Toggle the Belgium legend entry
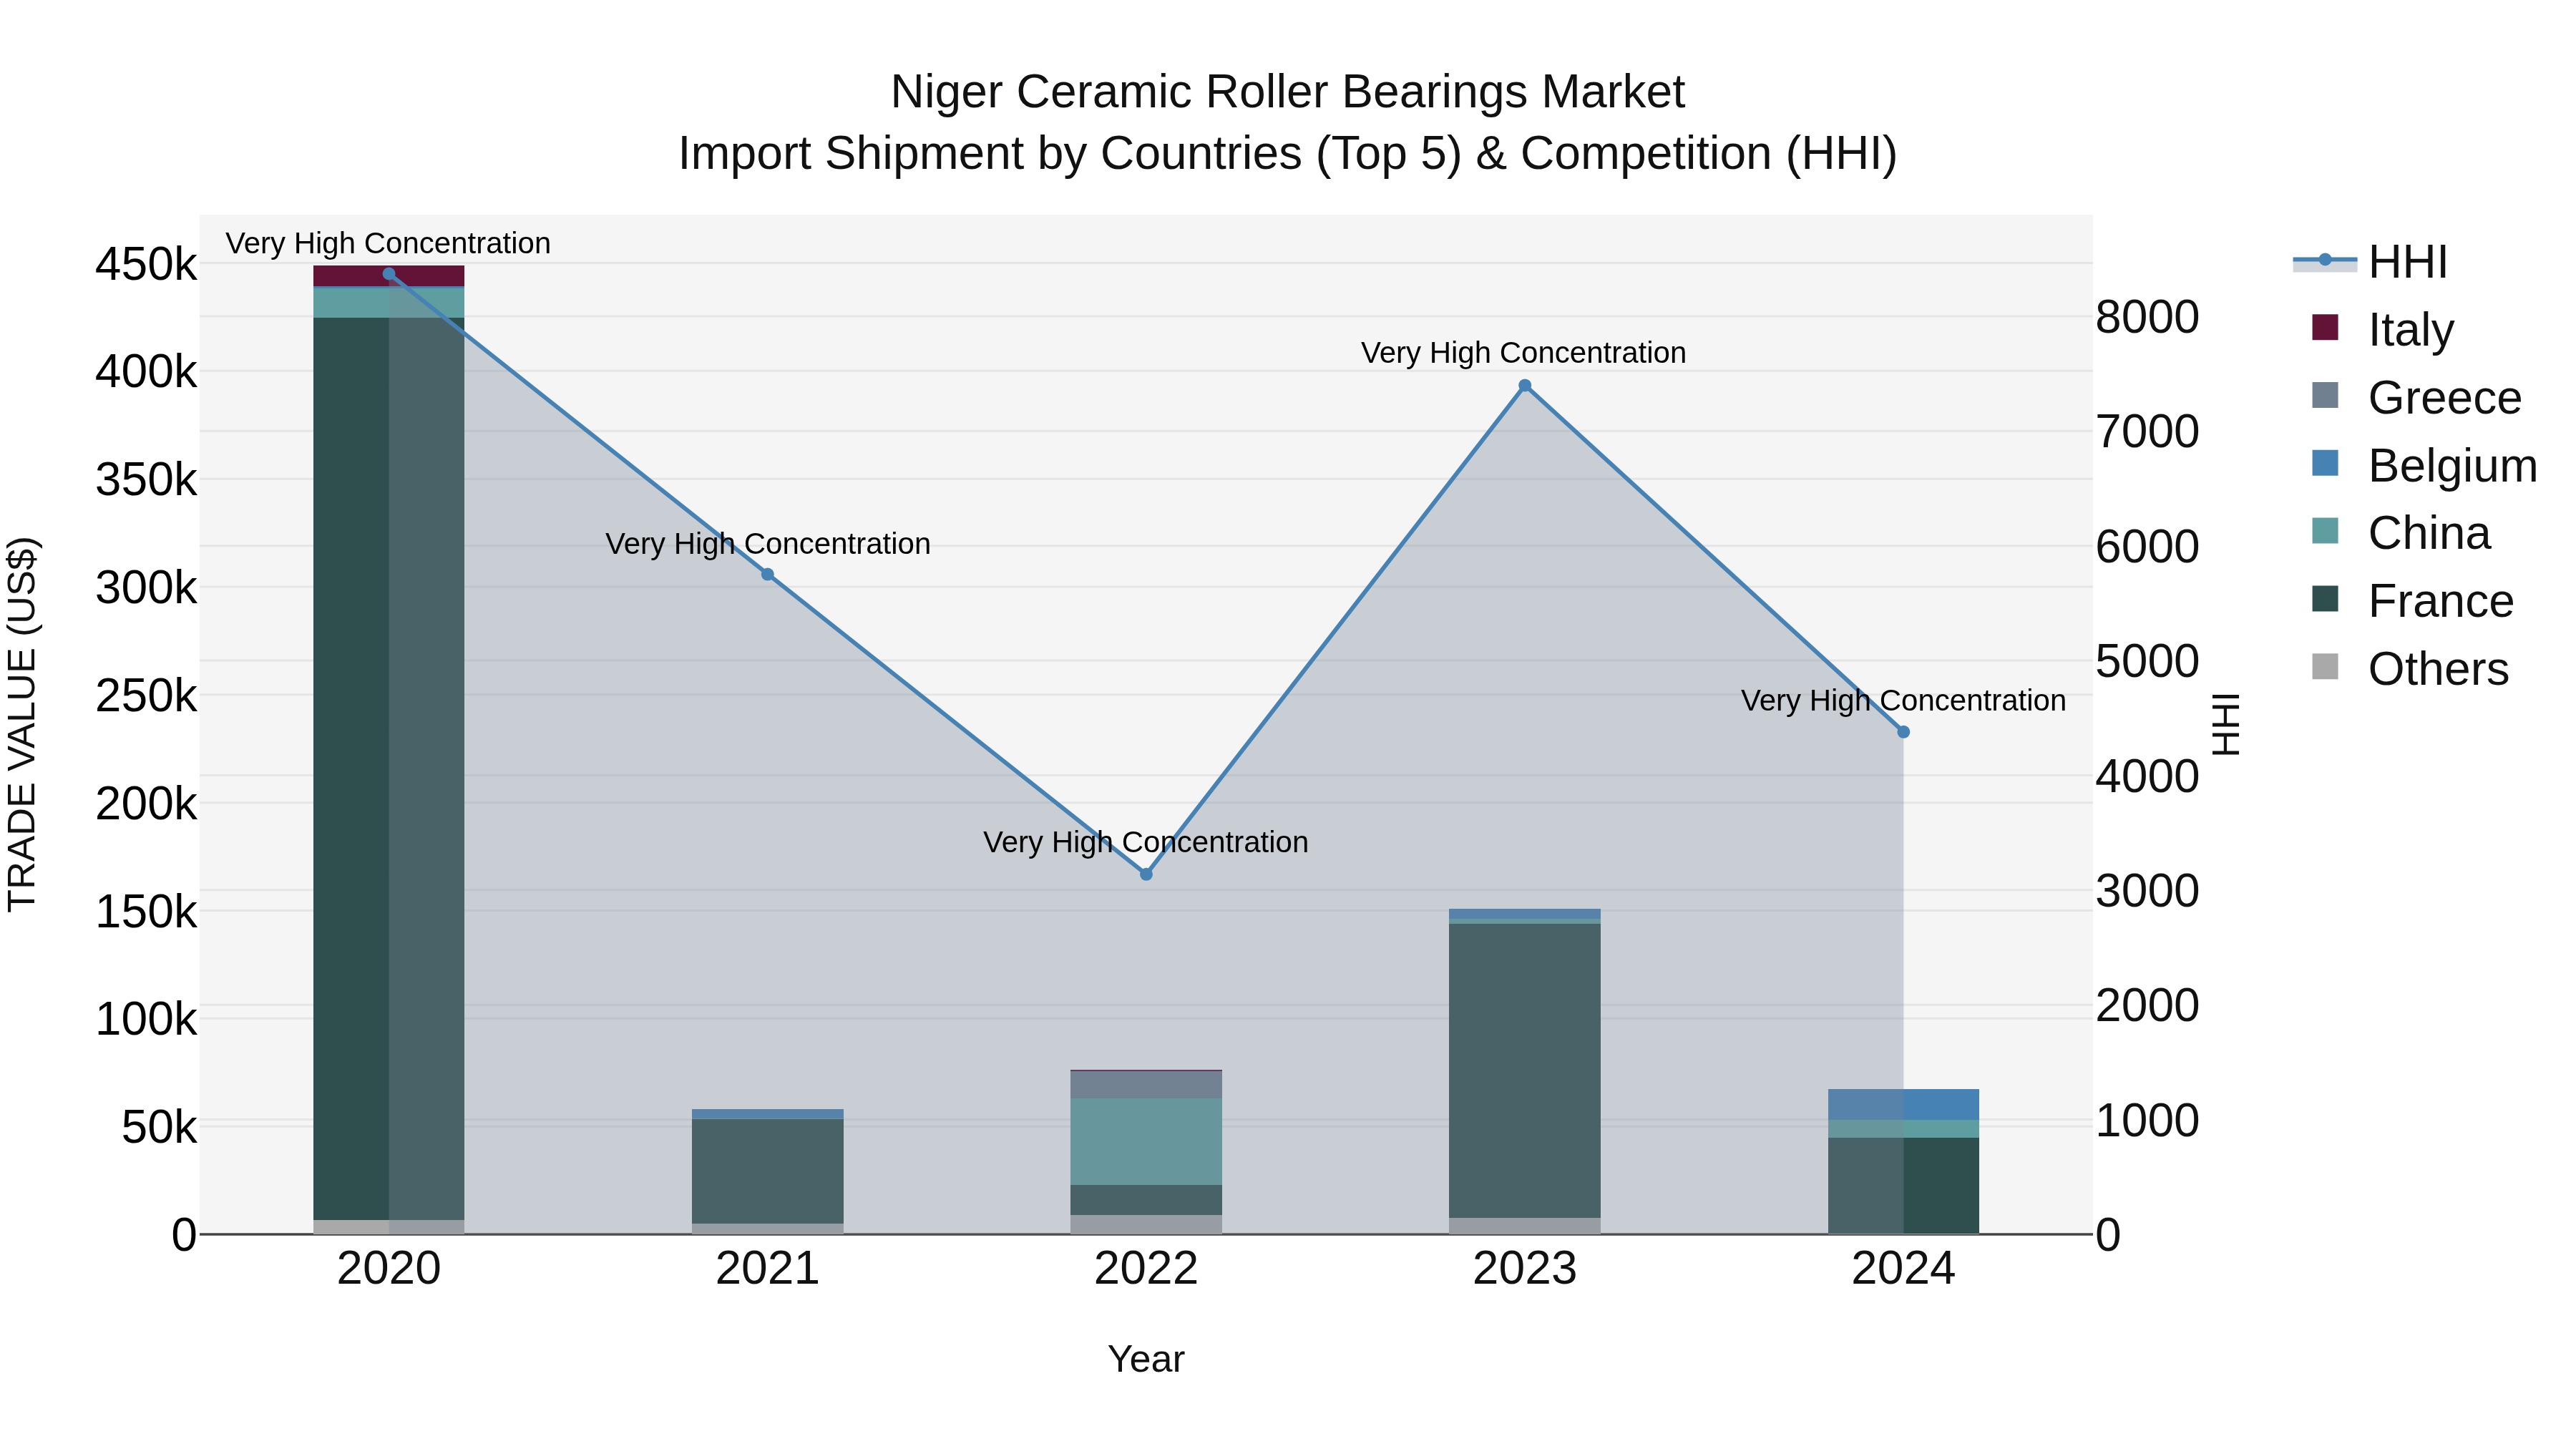 [2424, 465]
